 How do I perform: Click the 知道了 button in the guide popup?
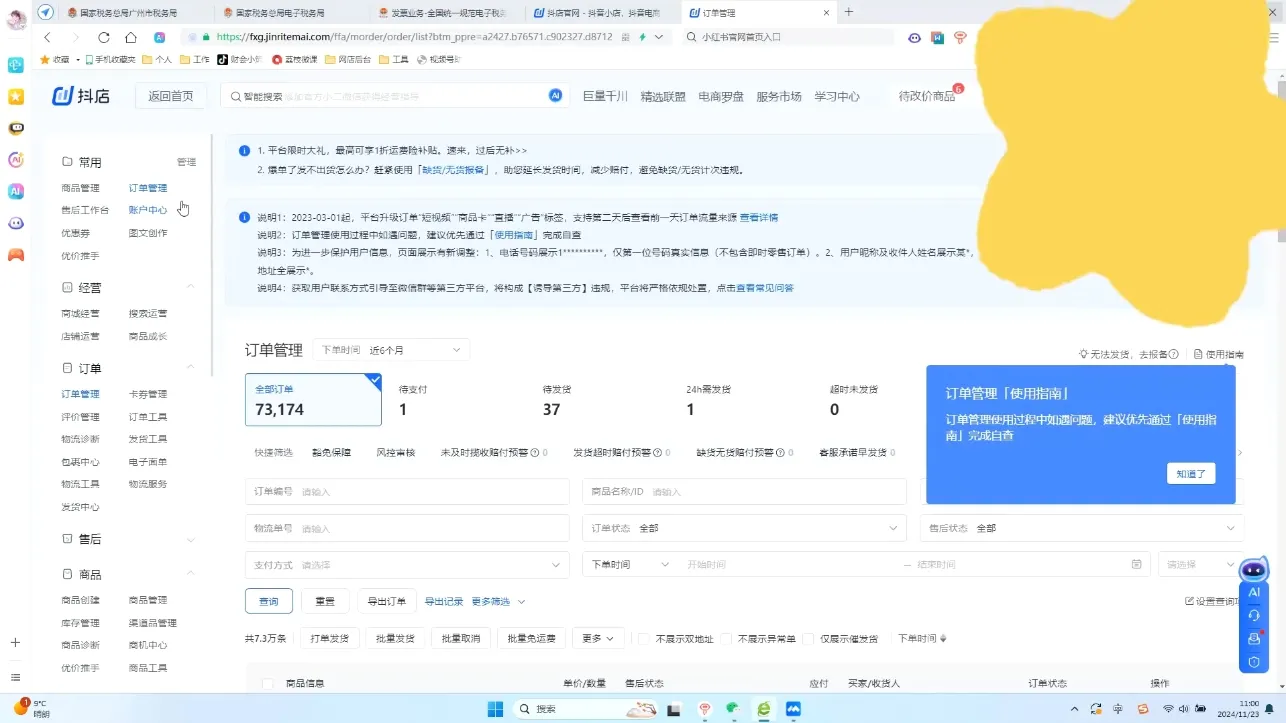pyautogui.click(x=1190, y=473)
